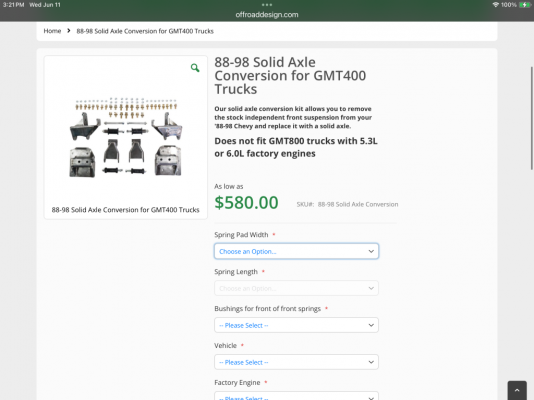Click the breadcrumb chevron arrow after Home

(69, 31)
